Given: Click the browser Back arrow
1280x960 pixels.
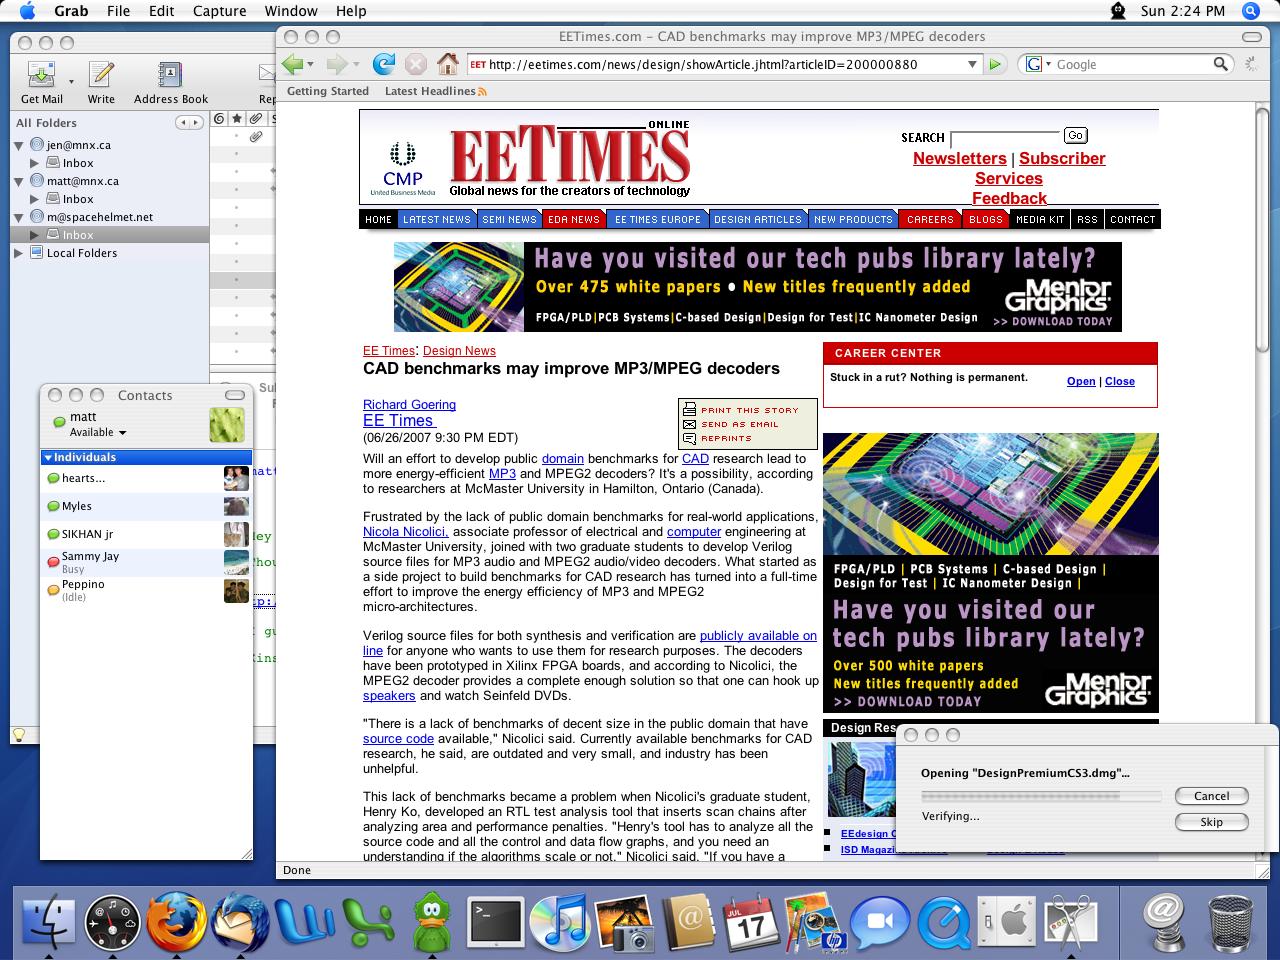Looking at the screenshot, I should [292, 64].
